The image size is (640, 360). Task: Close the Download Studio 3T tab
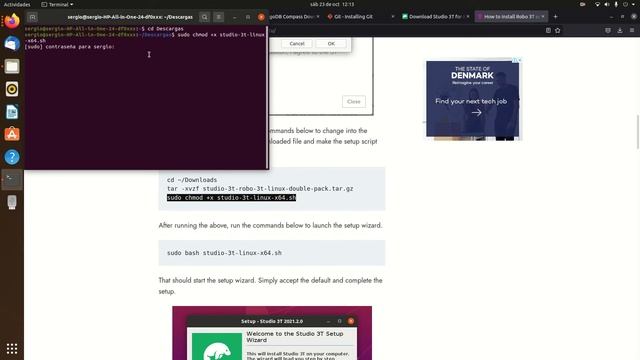pyautogui.click(x=468, y=17)
